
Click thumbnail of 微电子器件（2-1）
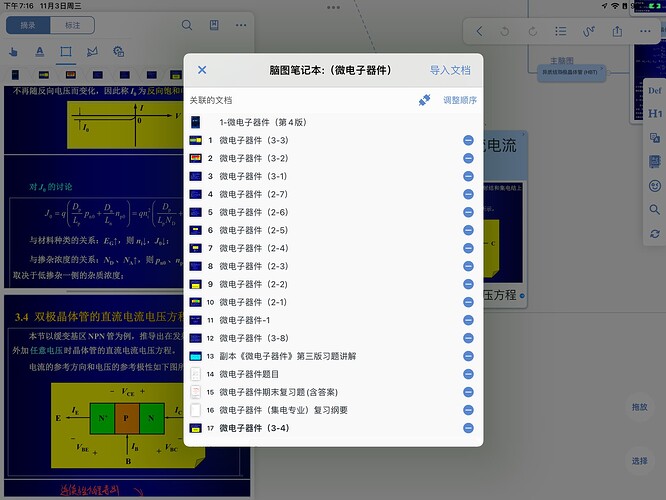(x=195, y=302)
